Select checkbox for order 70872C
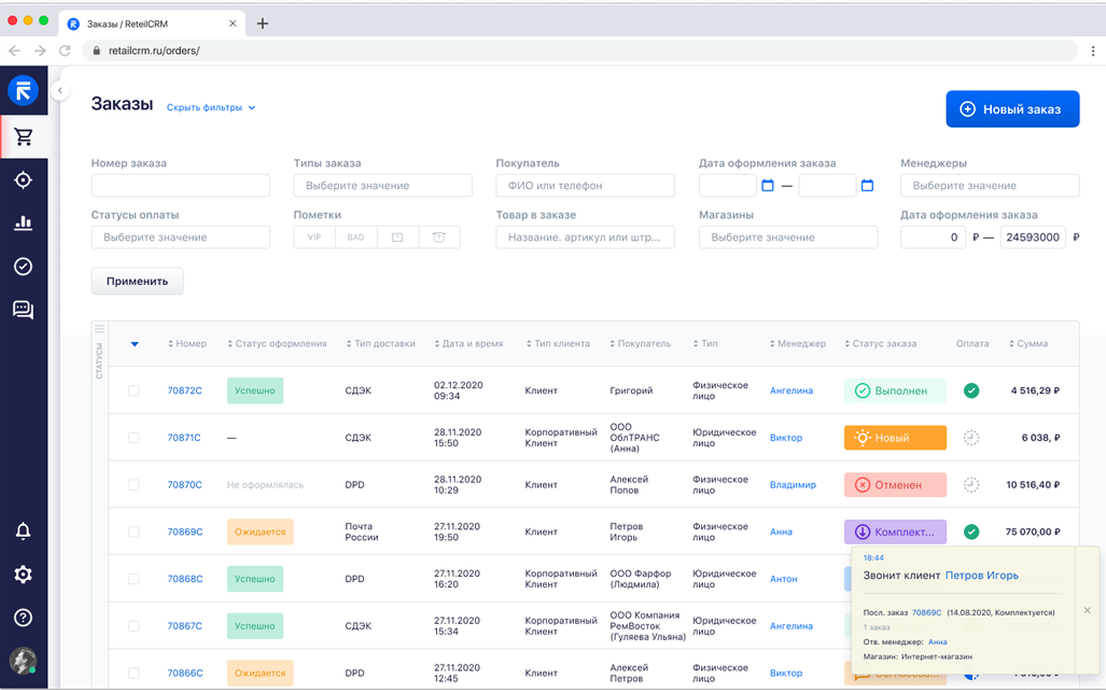Screen dimensions: 1106x690 coord(133,390)
